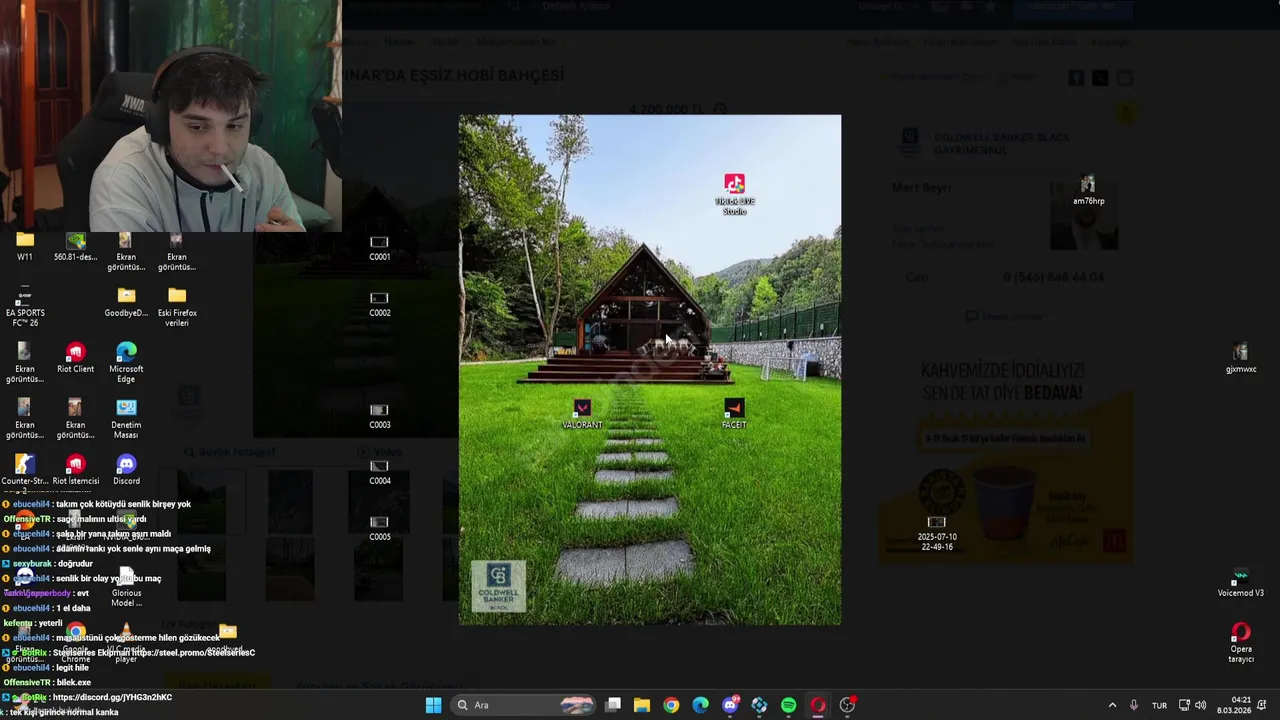Select the C0002 video file
This screenshot has width=1280, height=720.
[x=379, y=304]
